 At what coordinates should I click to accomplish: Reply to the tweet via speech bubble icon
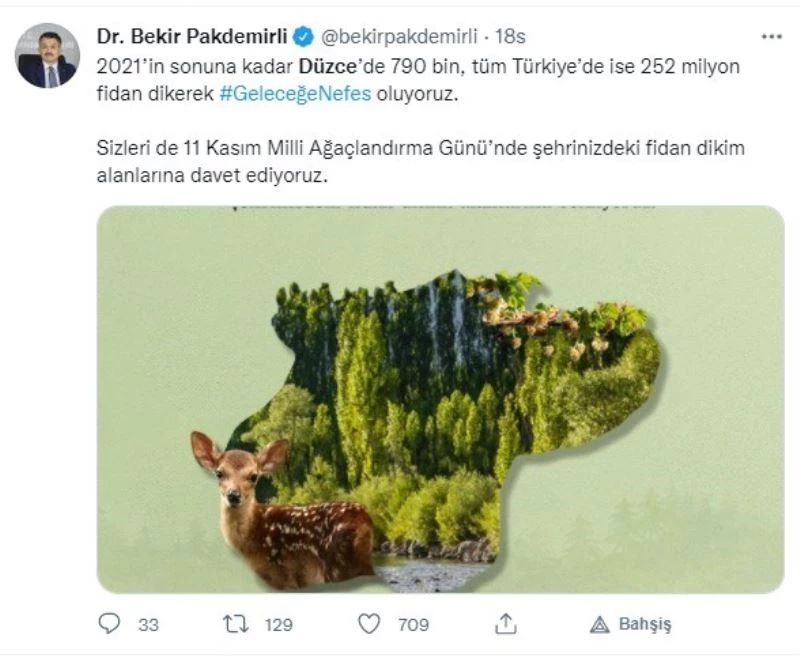tap(111, 622)
